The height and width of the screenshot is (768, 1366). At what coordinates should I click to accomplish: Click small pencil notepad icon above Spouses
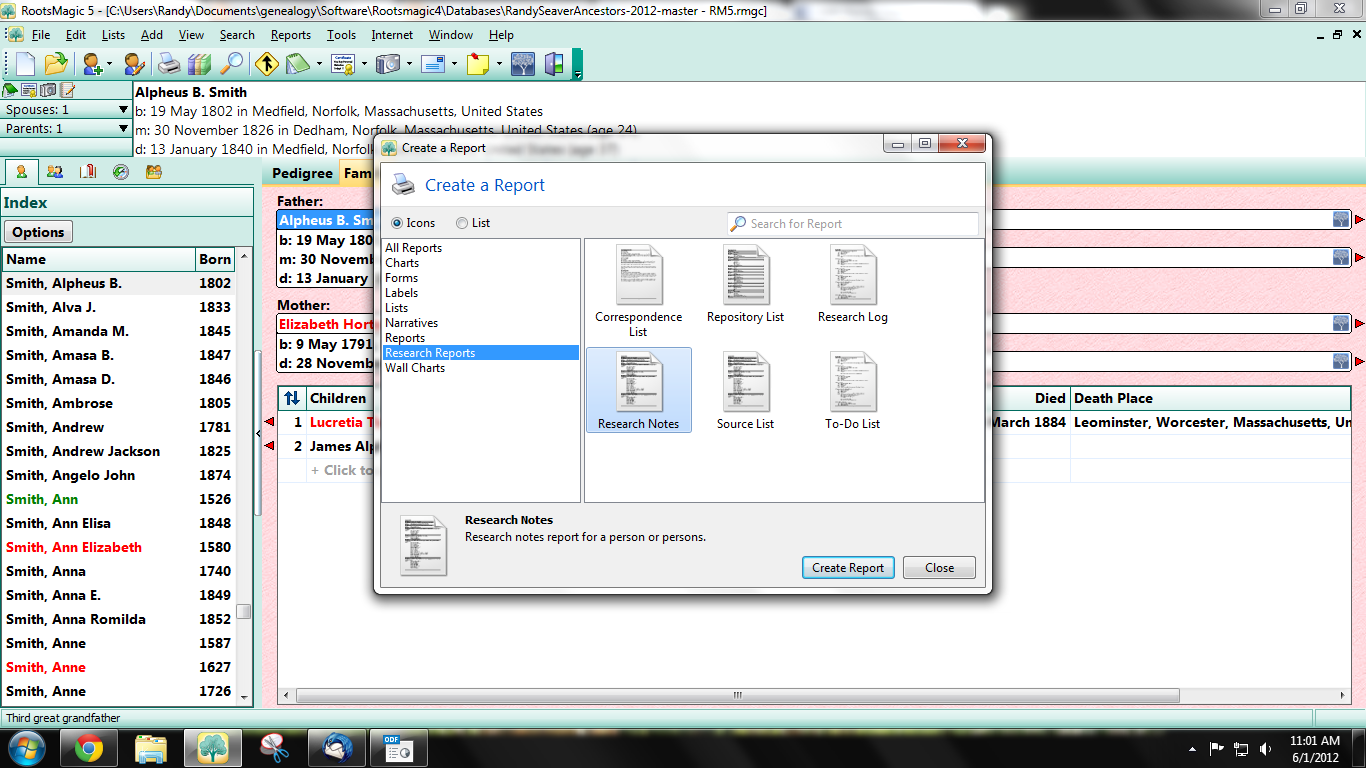point(67,90)
